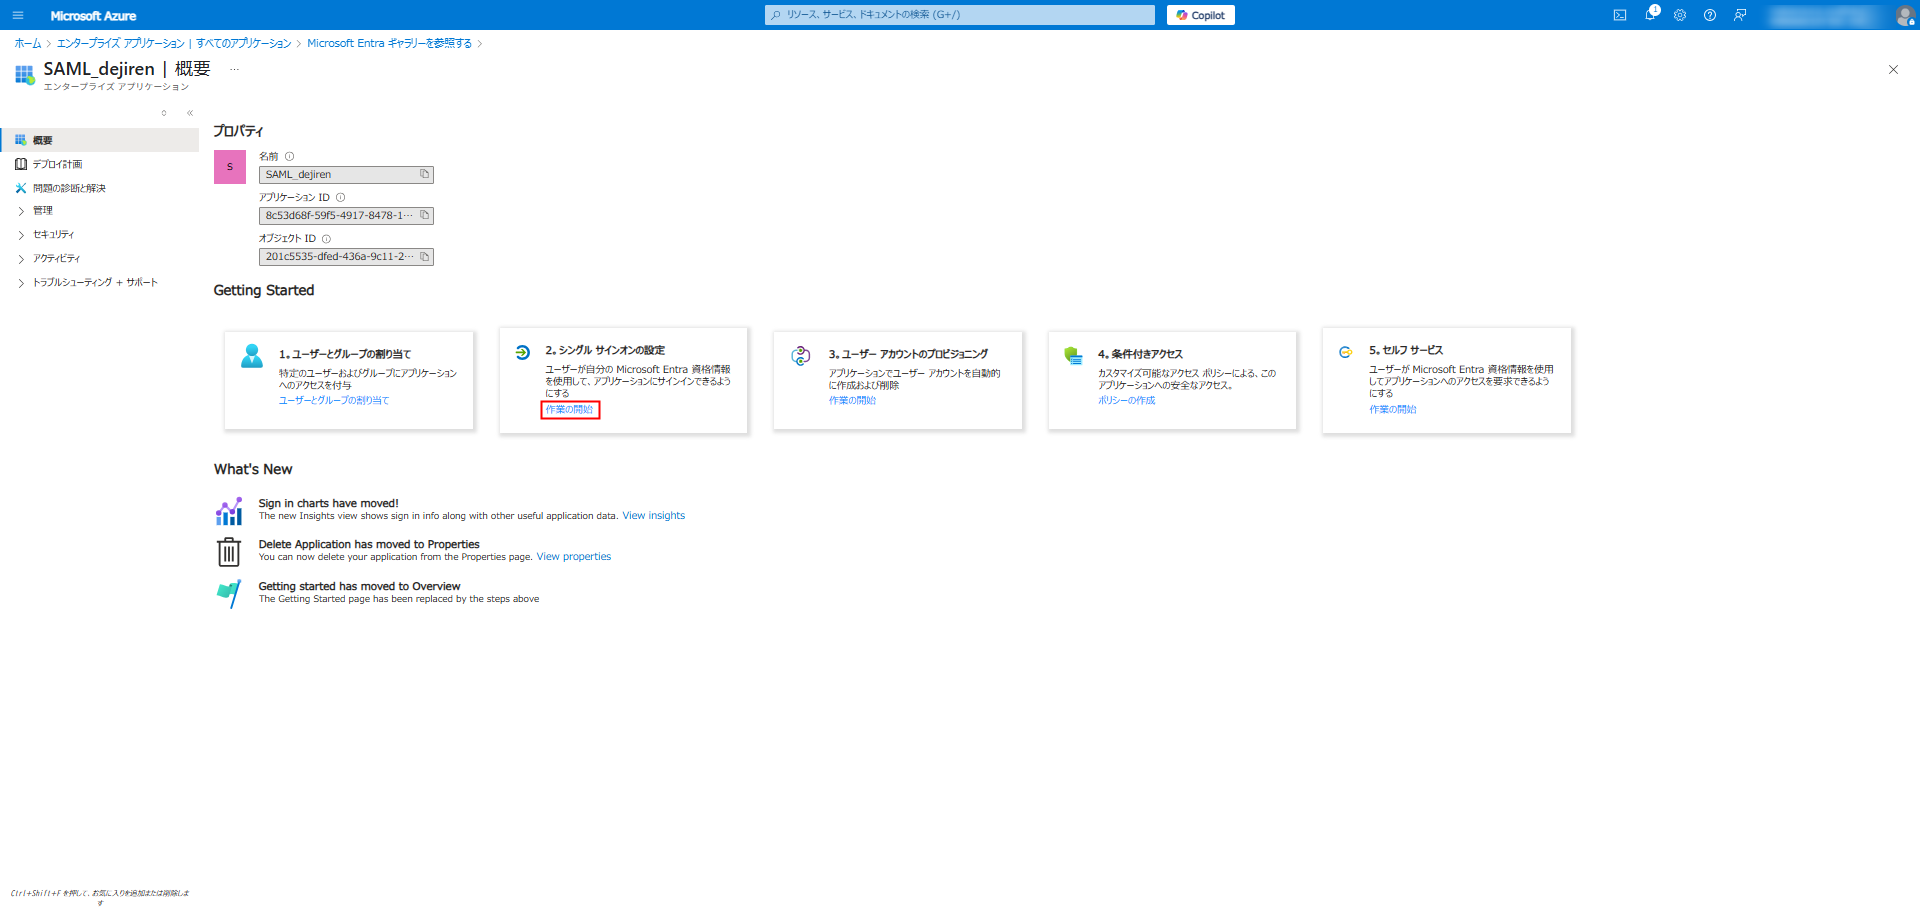The width and height of the screenshot is (1920, 911).
Task: Open portal settings gear
Action: coord(1680,15)
